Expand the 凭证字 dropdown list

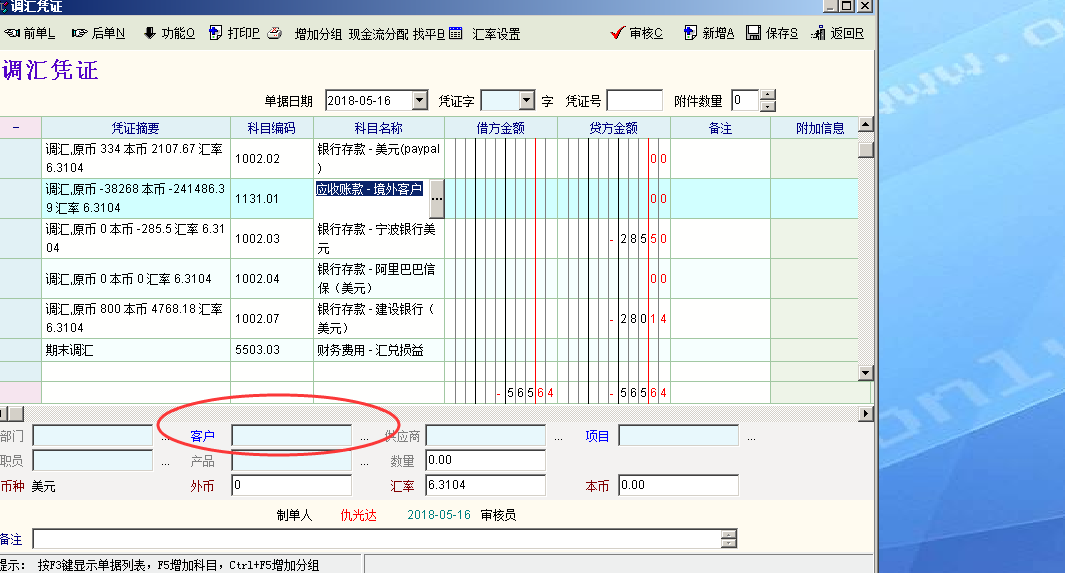tap(527, 101)
